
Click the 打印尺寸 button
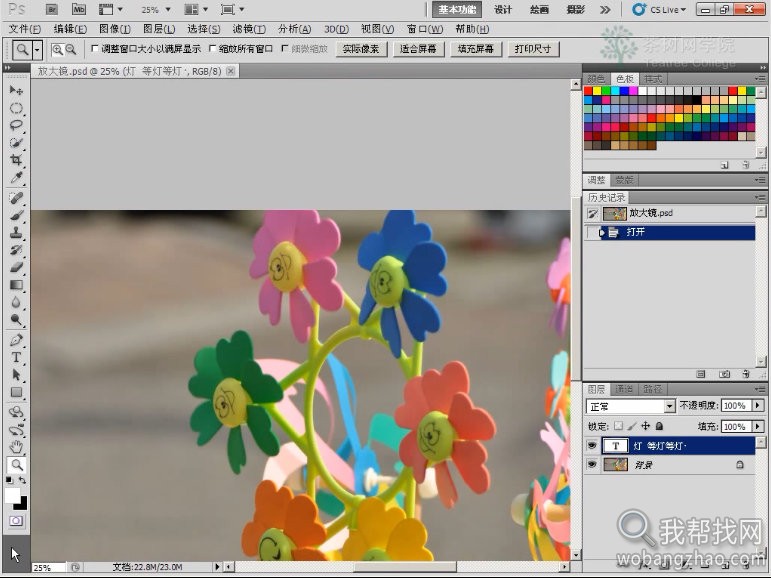(533, 49)
